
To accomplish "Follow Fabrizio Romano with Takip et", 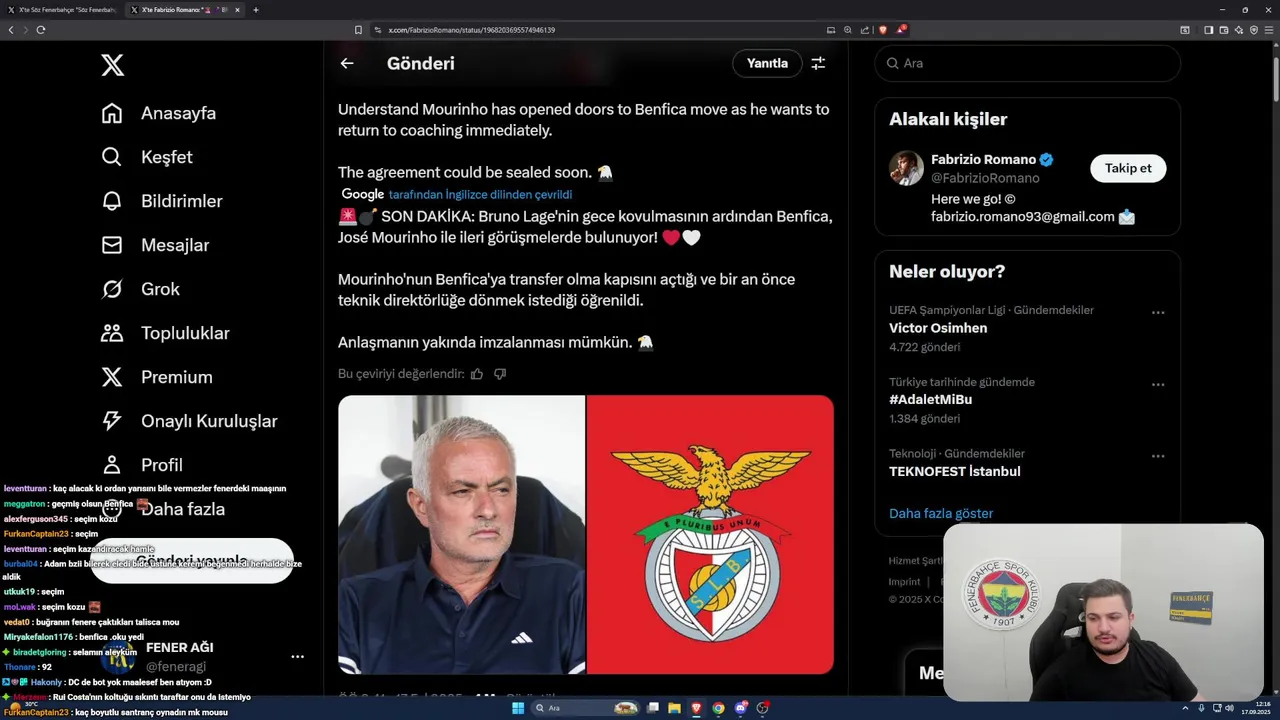I will [x=1128, y=168].
